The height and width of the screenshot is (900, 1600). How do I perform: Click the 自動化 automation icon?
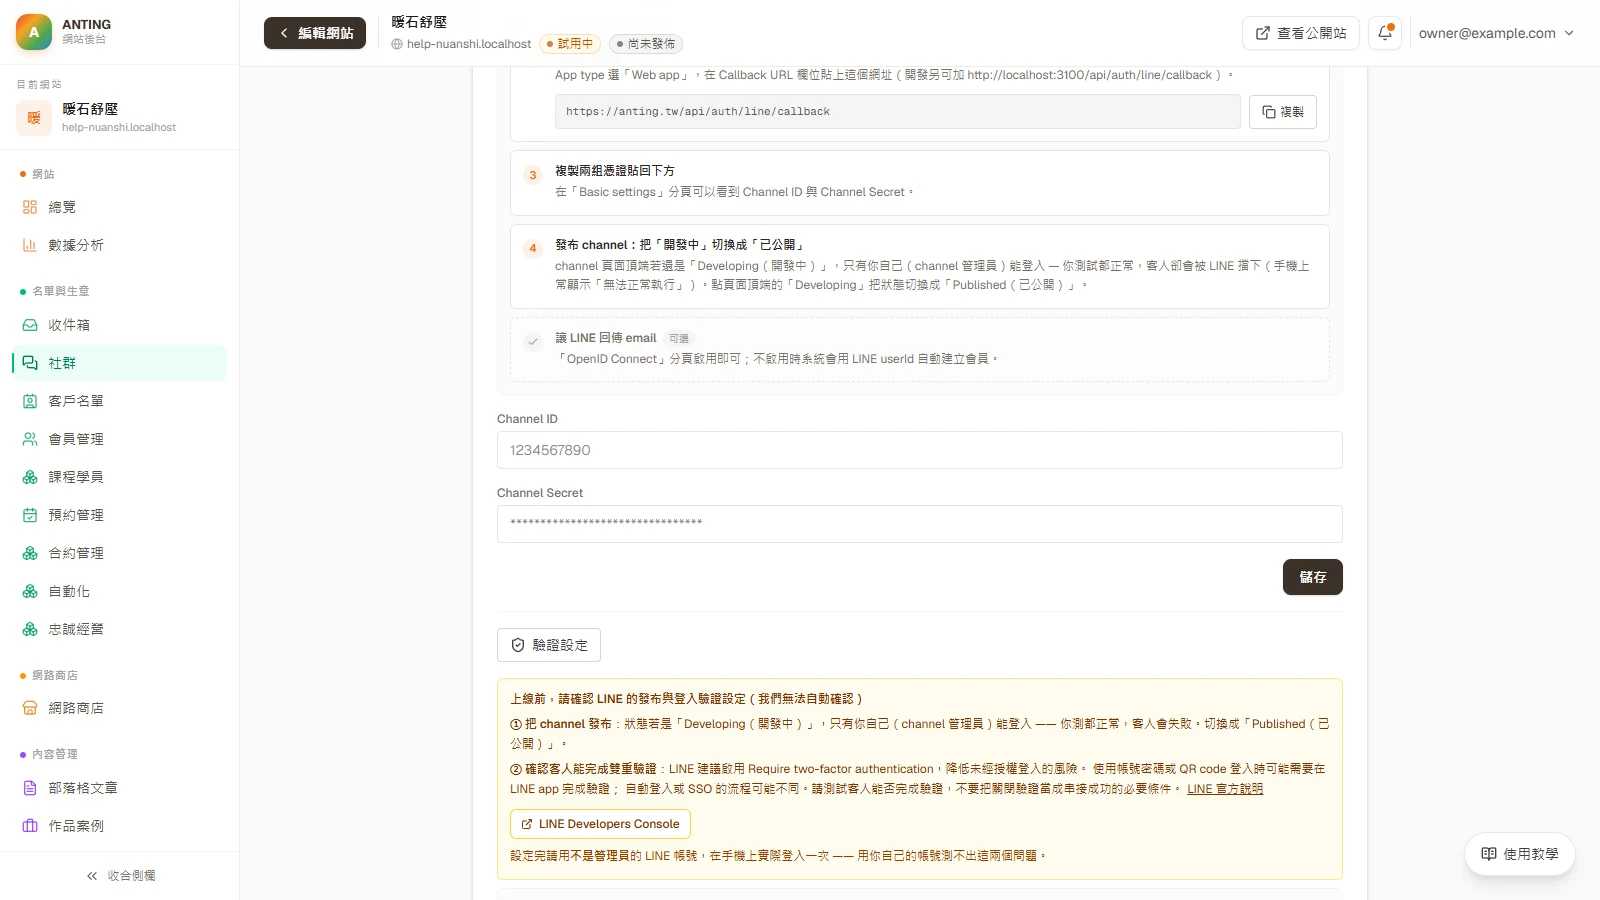tap(30, 592)
